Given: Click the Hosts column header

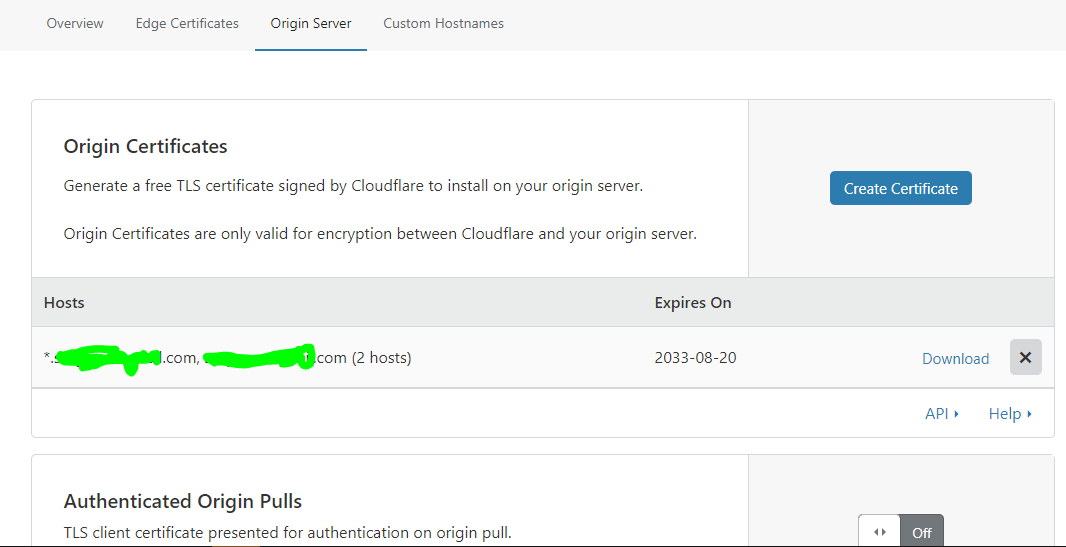Looking at the screenshot, I should point(64,302).
